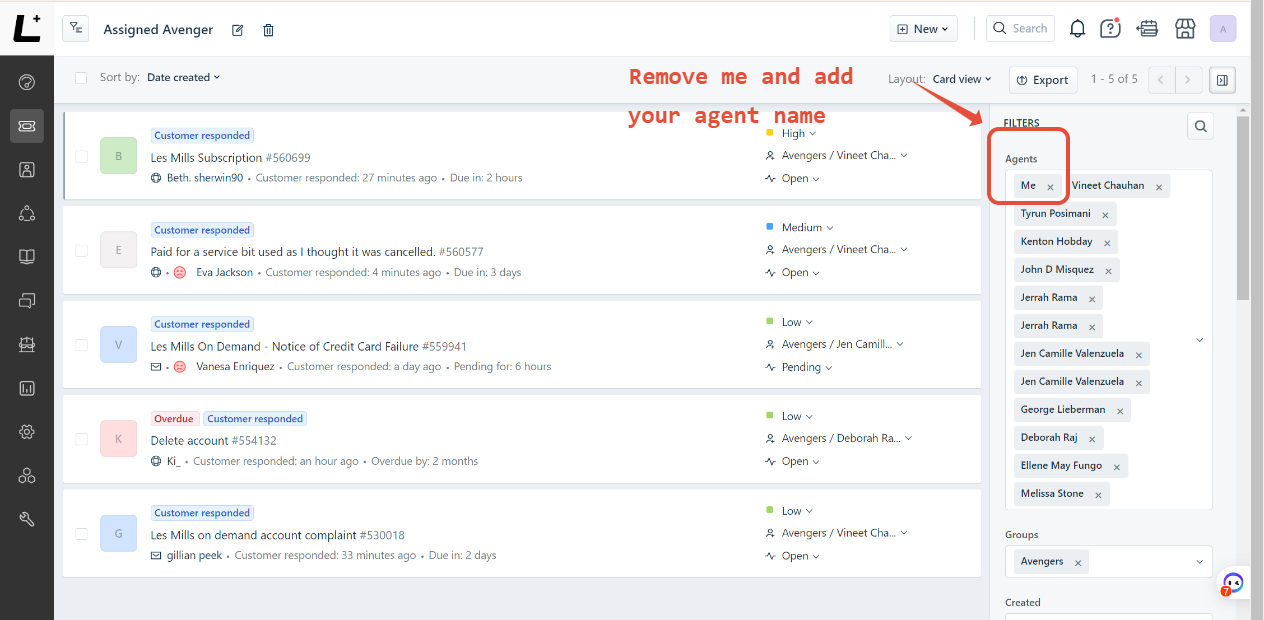Open the user profile avatar

tap(1223, 29)
